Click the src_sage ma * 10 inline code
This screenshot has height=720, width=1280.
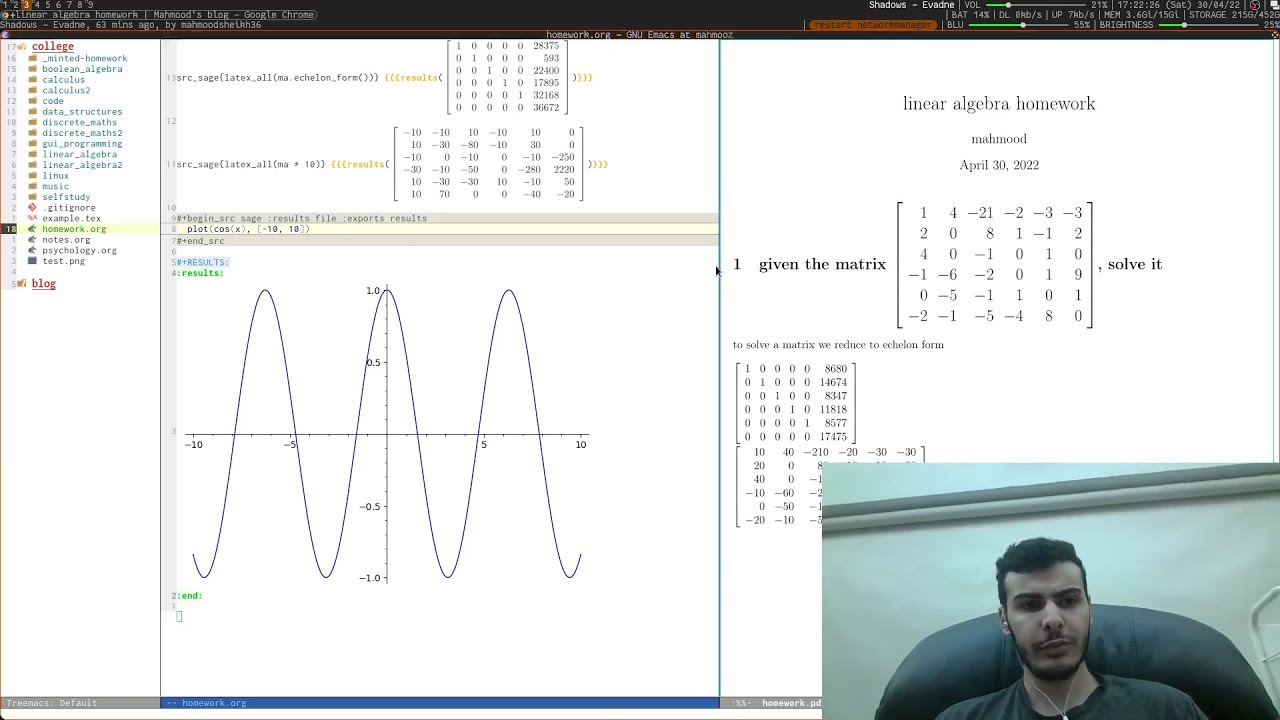tap(251, 164)
